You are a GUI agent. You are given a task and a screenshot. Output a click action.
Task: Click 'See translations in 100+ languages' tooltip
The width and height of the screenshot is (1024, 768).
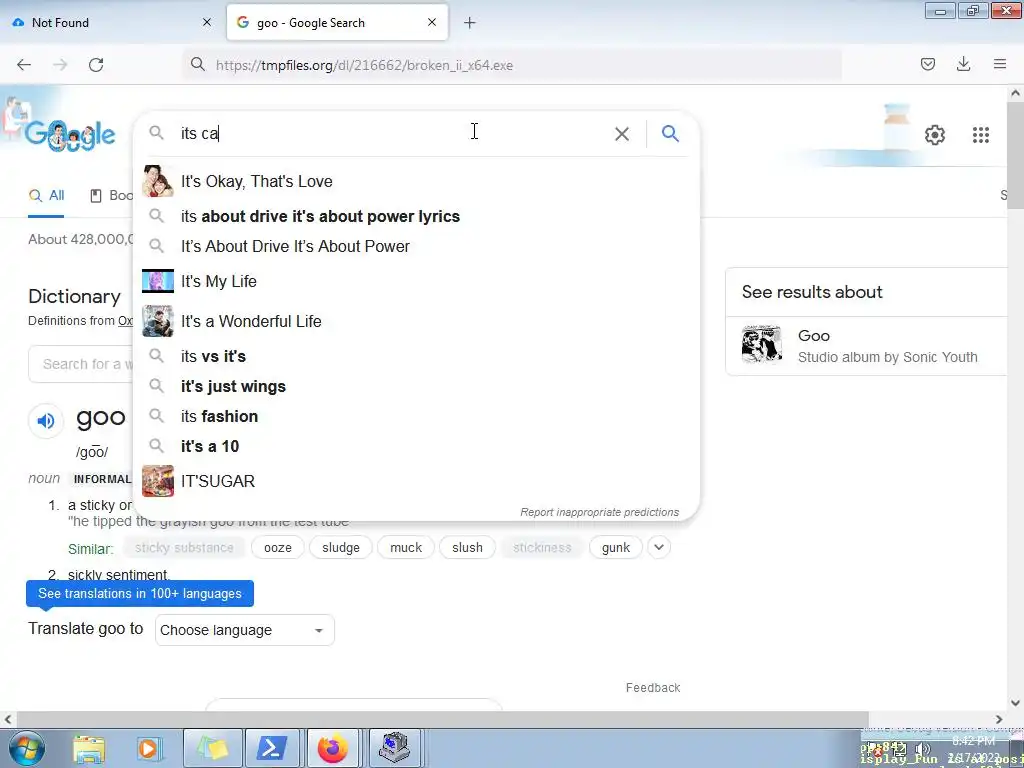coord(140,594)
